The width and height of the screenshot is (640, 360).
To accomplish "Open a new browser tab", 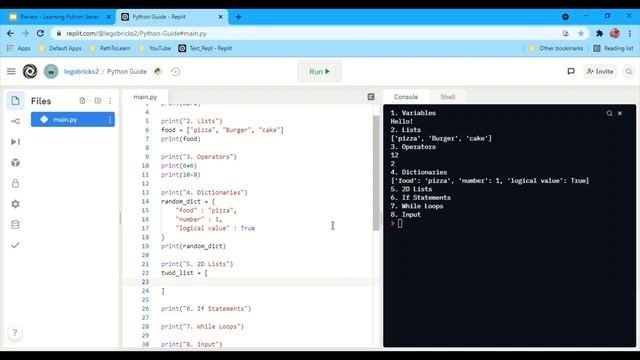I will click(238, 17).
